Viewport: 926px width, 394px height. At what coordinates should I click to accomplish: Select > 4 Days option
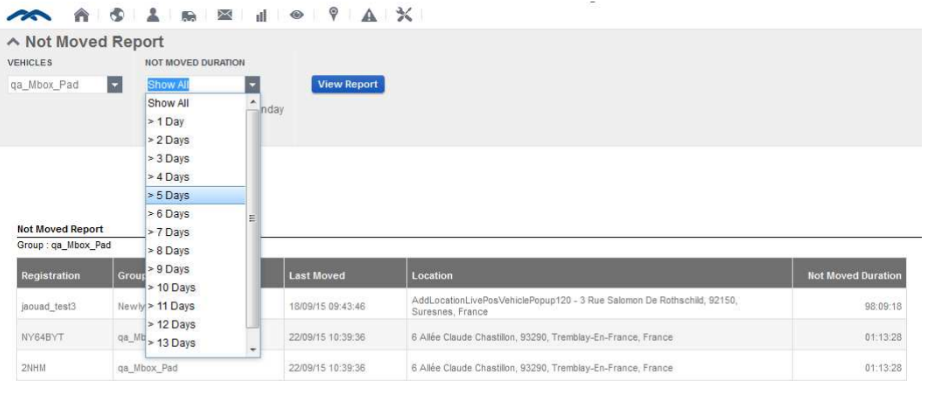pos(195,177)
